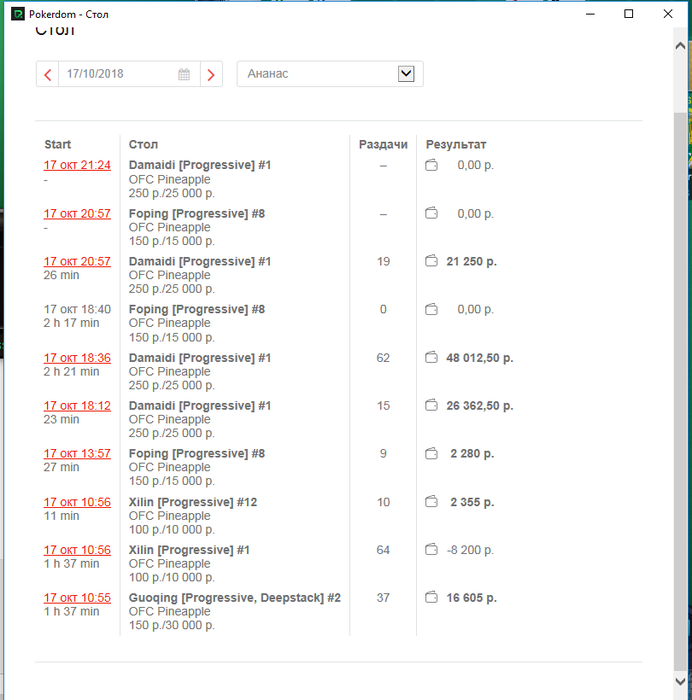Maximize the Pokerdom window
Image resolution: width=692 pixels, height=700 pixels.
(629, 14)
